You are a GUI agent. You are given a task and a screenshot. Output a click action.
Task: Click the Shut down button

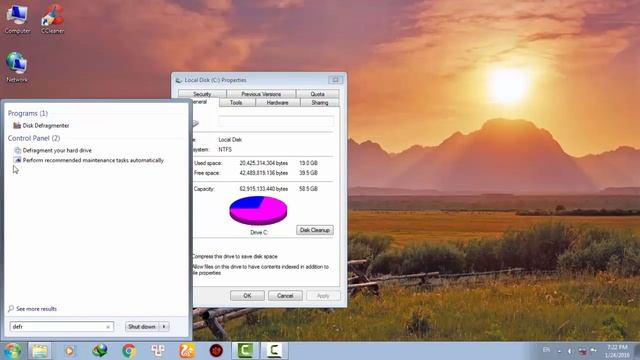(142, 327)
